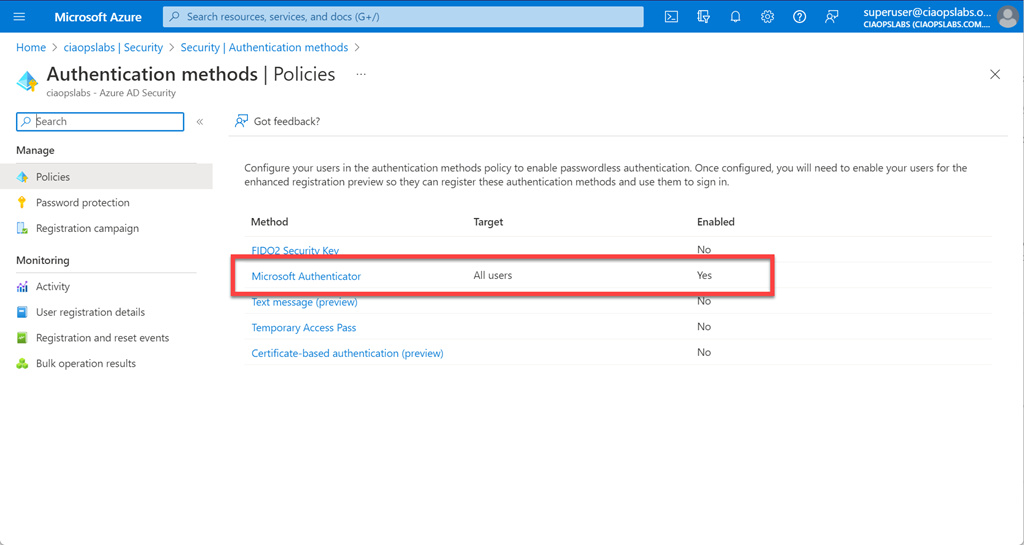This screenshot has width=1024, height=545.
Task: Close the Authentication methods blade
Action: [x=994, y=75]
